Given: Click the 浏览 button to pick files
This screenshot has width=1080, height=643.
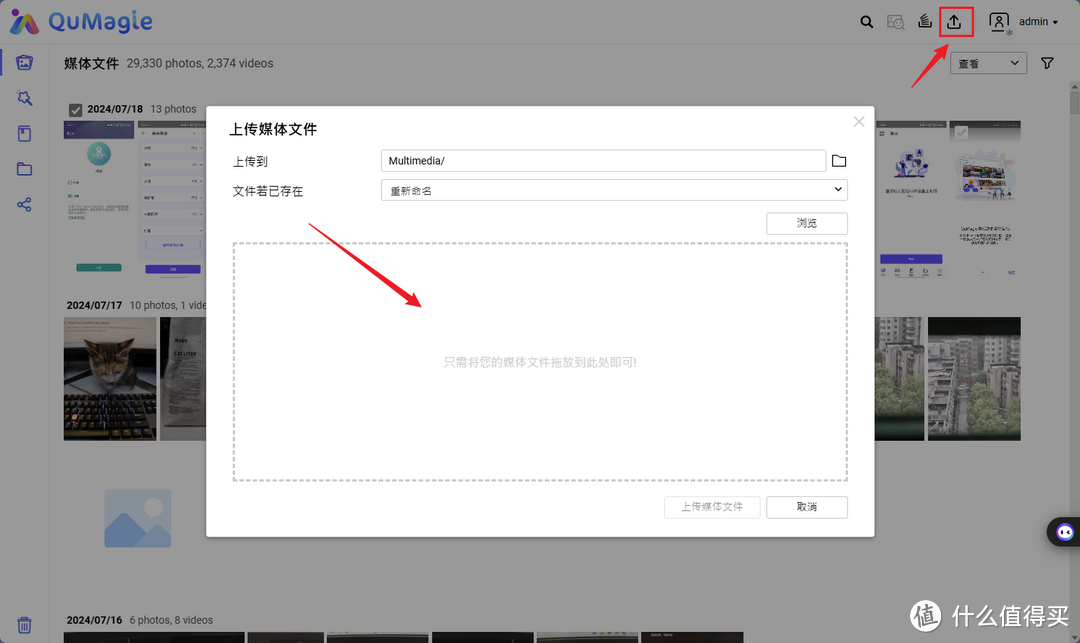Looking at the screenshot, I should tap(806, 223).
